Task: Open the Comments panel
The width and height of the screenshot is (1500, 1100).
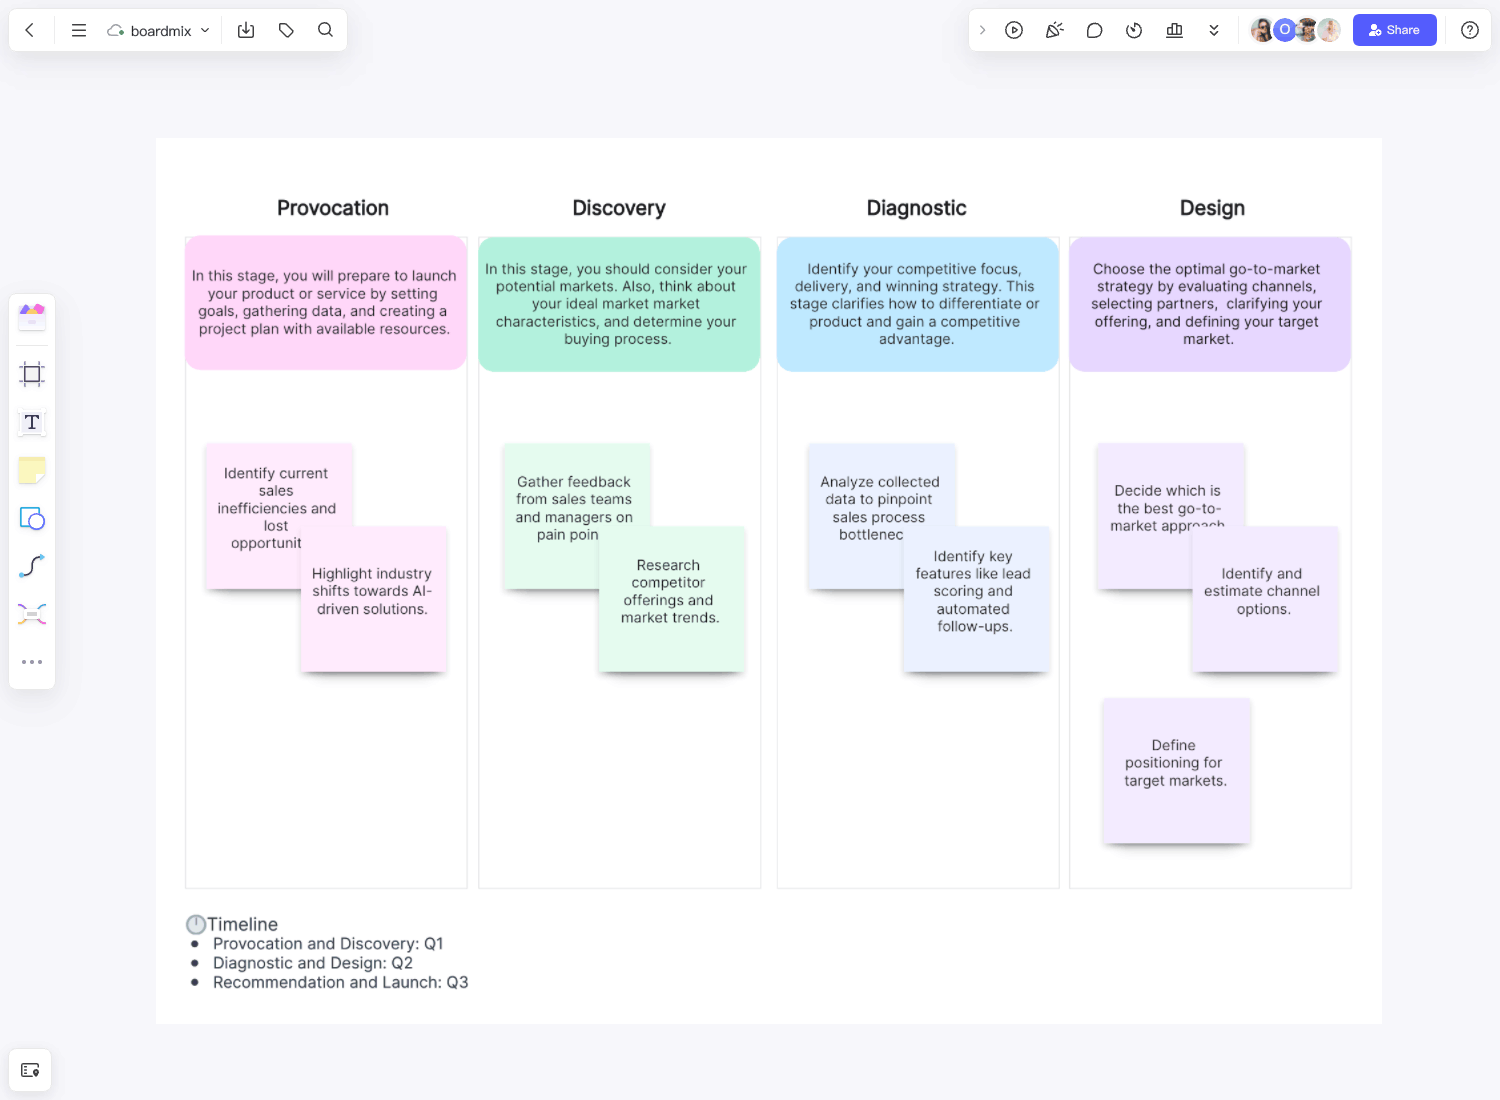Action: (x=1094, y=30)
